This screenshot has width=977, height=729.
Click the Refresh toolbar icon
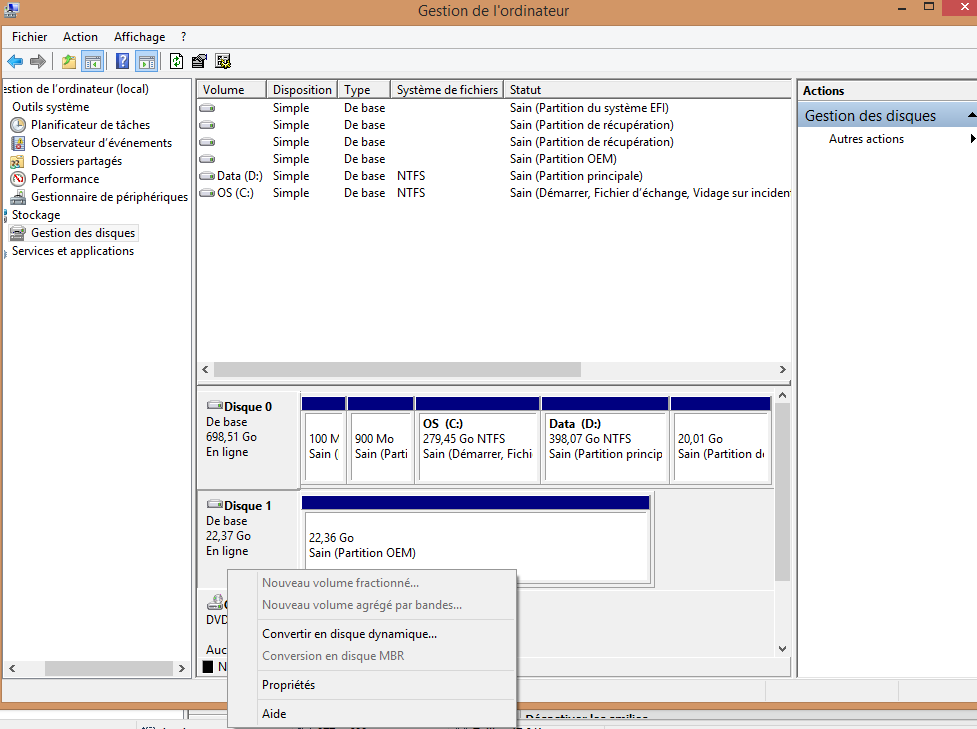pyautogui.click(x=176, y=61)
